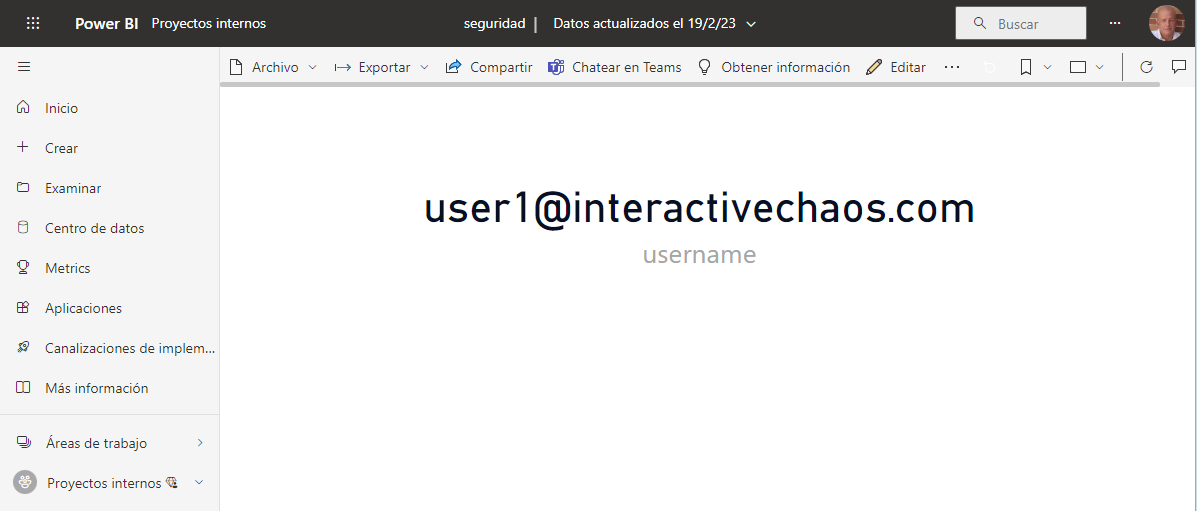
Task: Expand the data updated date chevron
Action: coord(751,24)
